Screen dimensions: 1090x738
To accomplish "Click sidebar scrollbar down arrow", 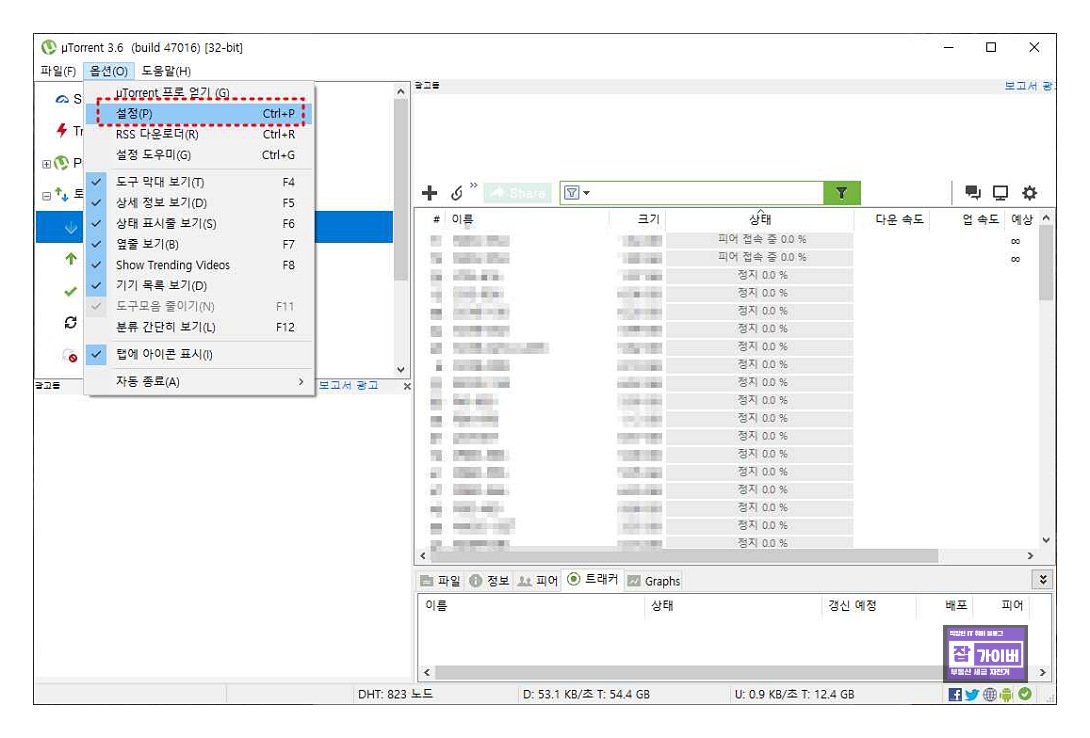I will tap(400, 370).
